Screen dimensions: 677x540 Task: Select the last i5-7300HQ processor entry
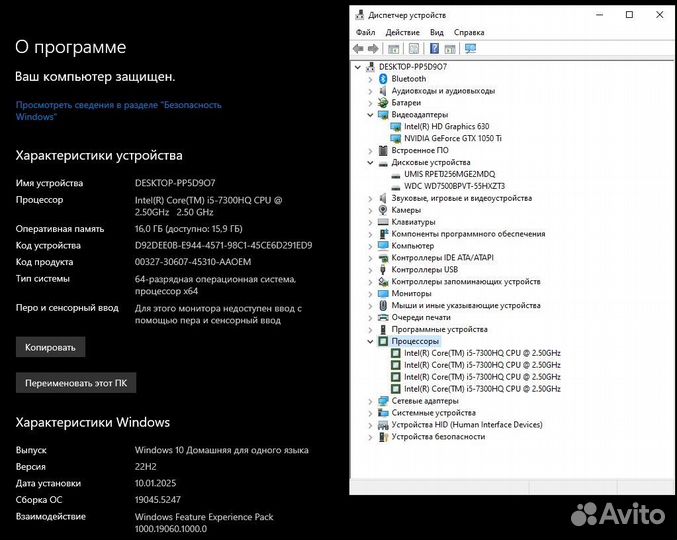pos(482,389)
